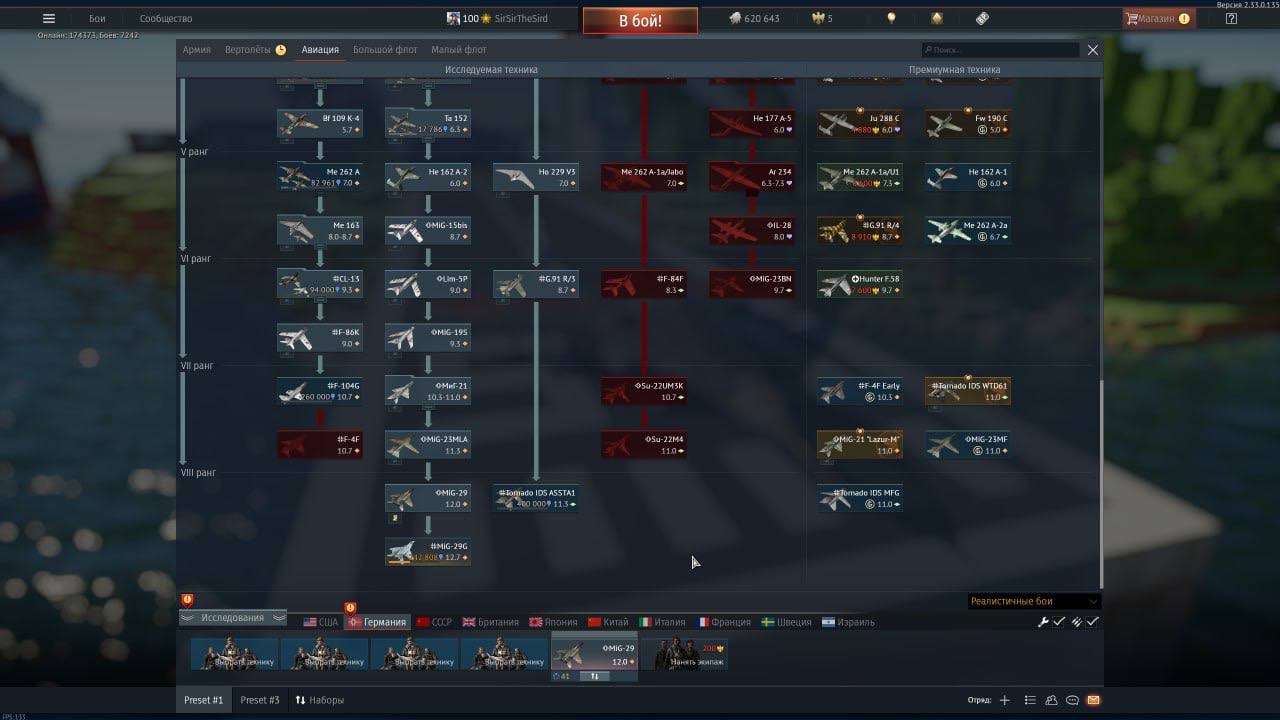Click the В бой! battle button

pyautogui.click(x=640, y=20)
